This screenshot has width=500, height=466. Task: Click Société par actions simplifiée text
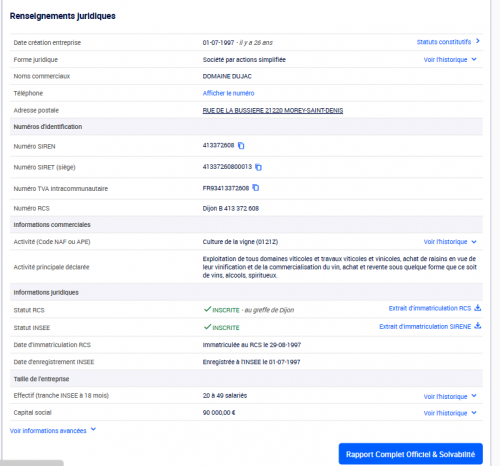pyautogui.click(x=244, y=60)
